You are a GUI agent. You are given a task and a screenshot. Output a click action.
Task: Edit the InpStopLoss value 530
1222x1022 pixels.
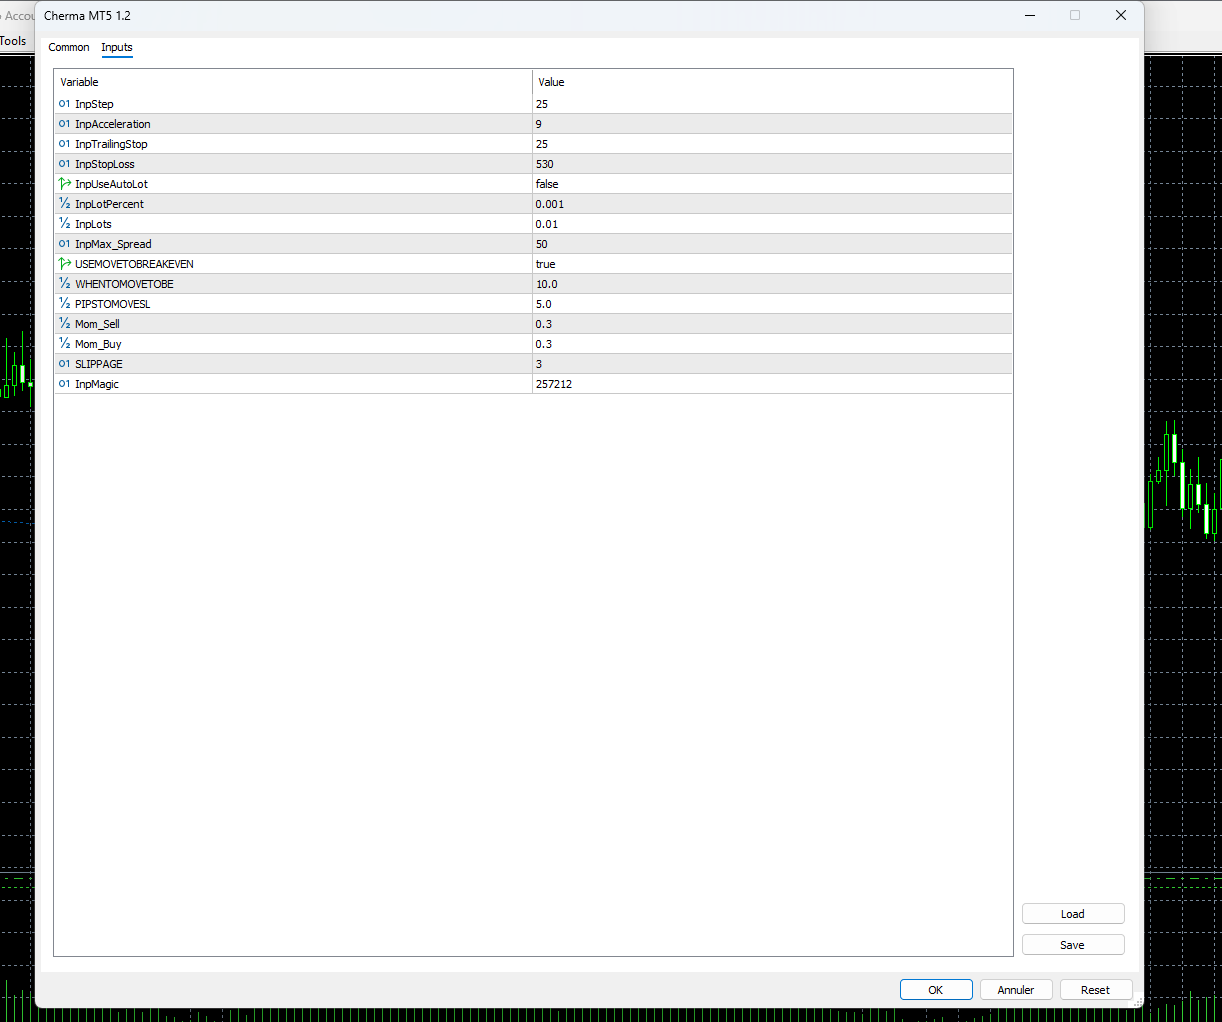pos(772,164)
